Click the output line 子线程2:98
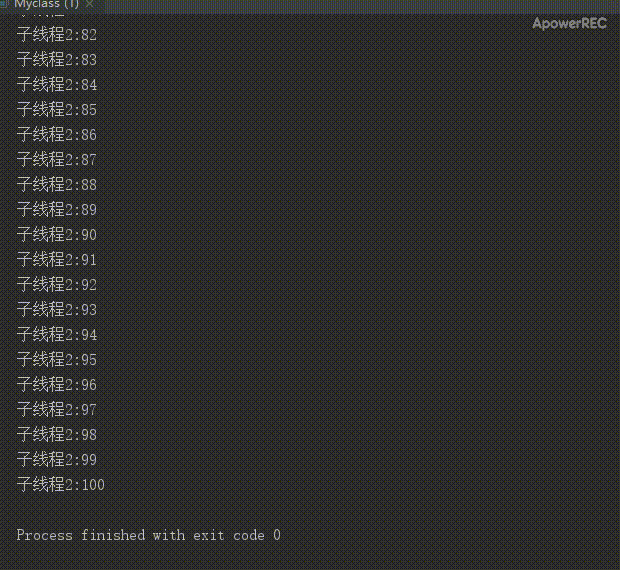Image resolution: width=620 pixels, height=570 pixels. 57,435
